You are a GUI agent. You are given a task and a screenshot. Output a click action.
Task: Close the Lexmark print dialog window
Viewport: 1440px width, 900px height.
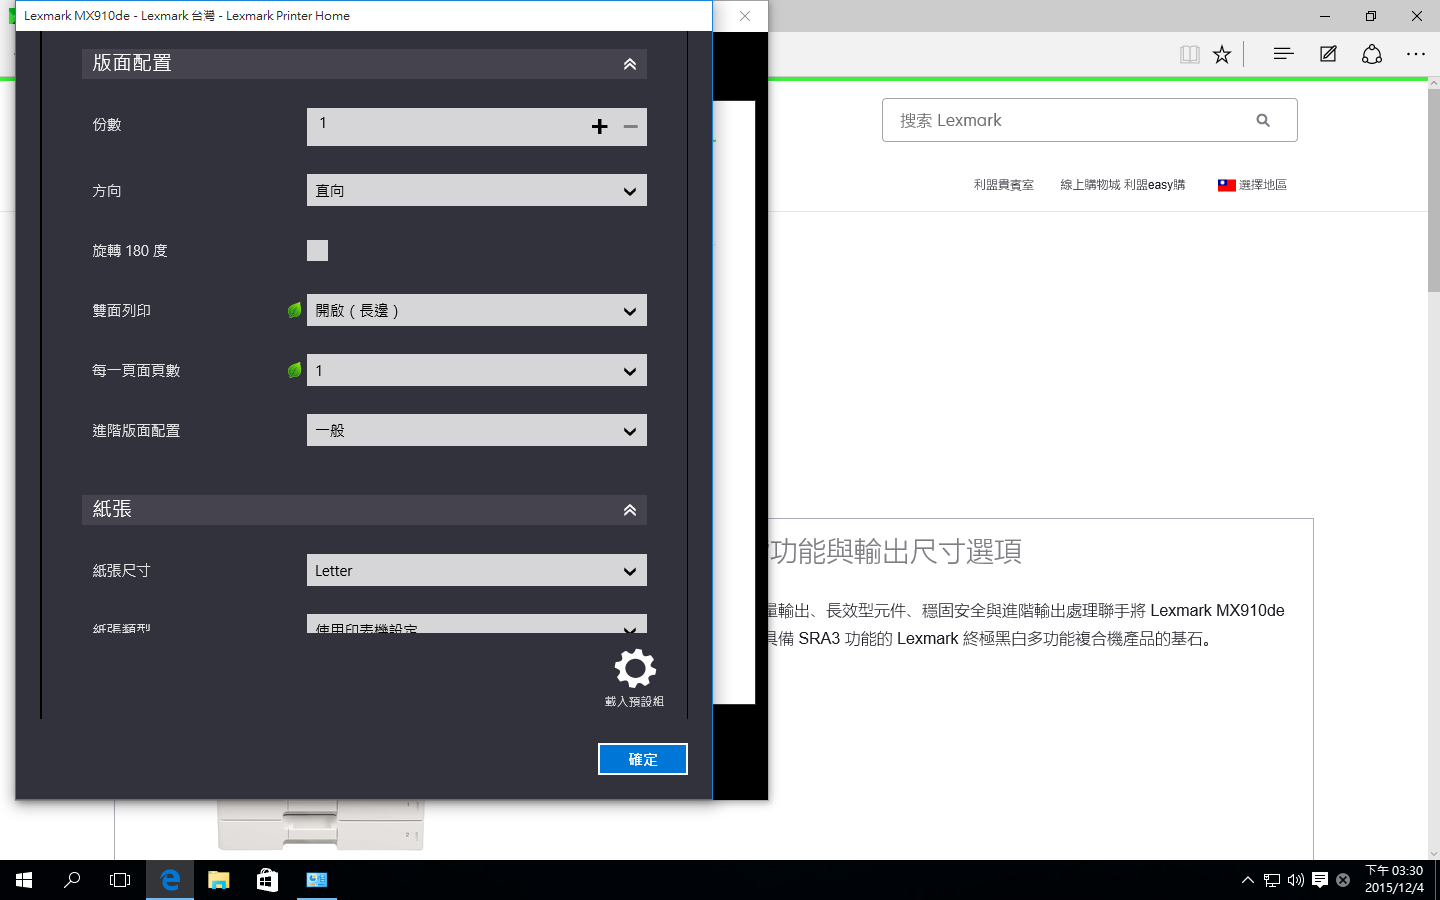(x=744, y=16)
